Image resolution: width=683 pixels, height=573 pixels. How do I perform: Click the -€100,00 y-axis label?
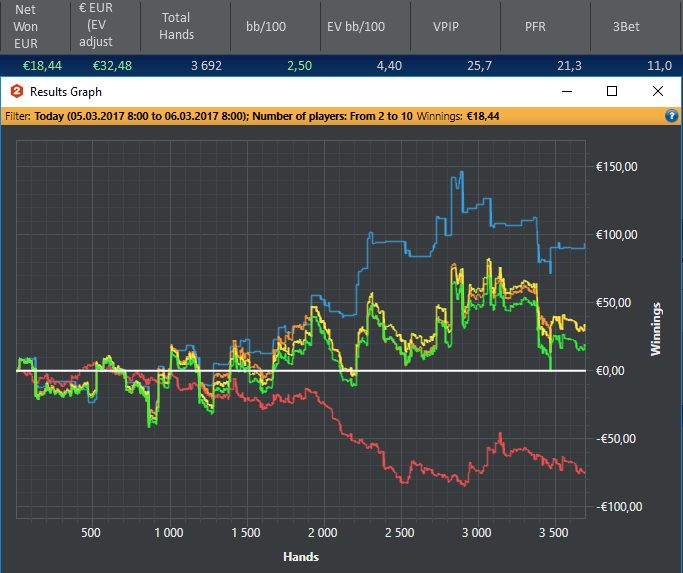pos(619,507)
